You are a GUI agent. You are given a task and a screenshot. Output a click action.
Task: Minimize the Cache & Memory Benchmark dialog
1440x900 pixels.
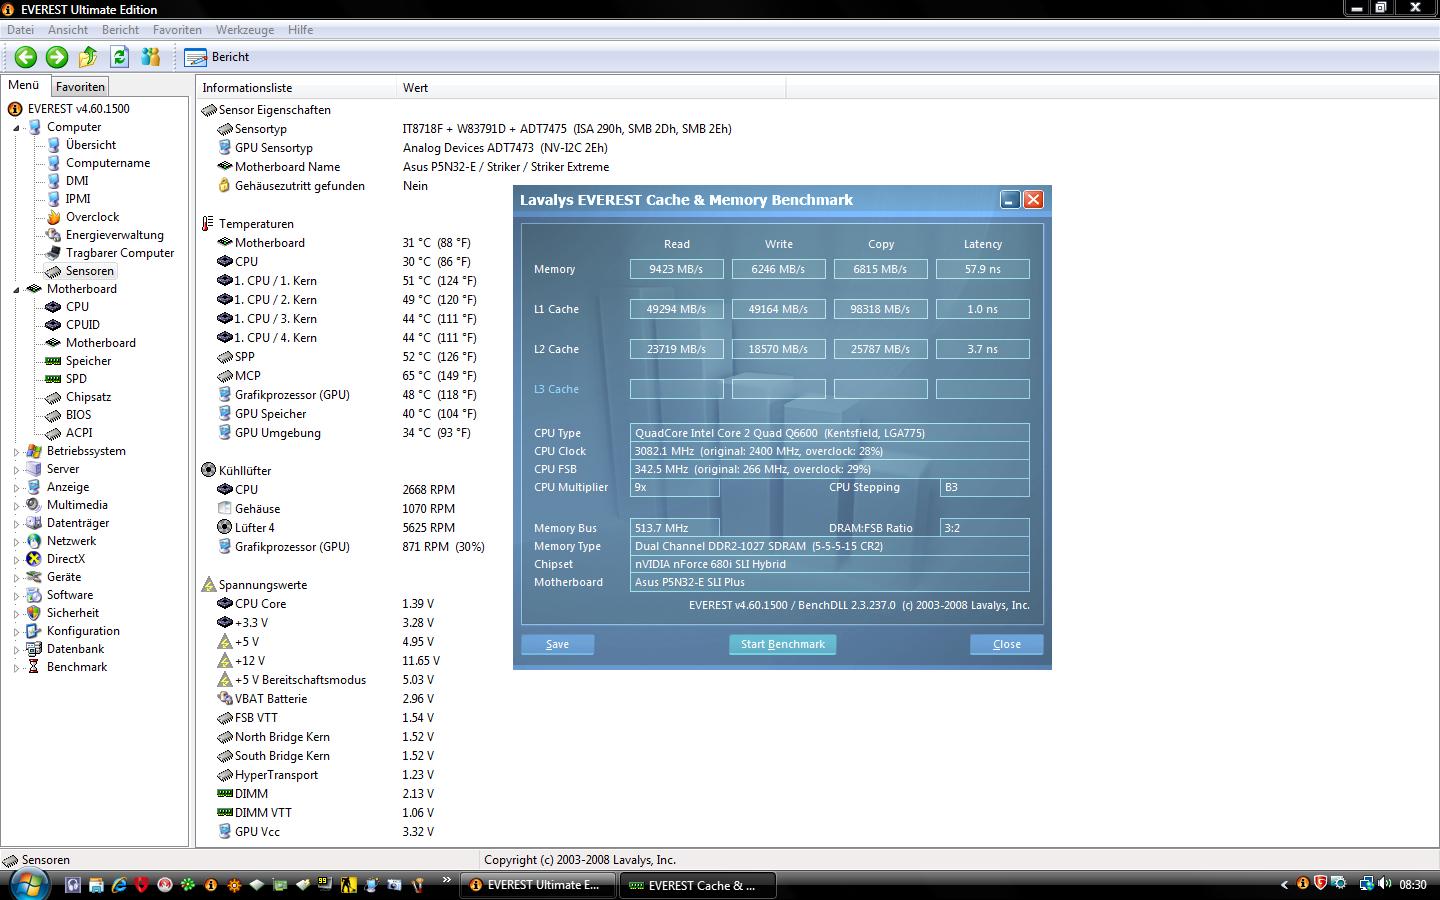tap(1010, 200)
